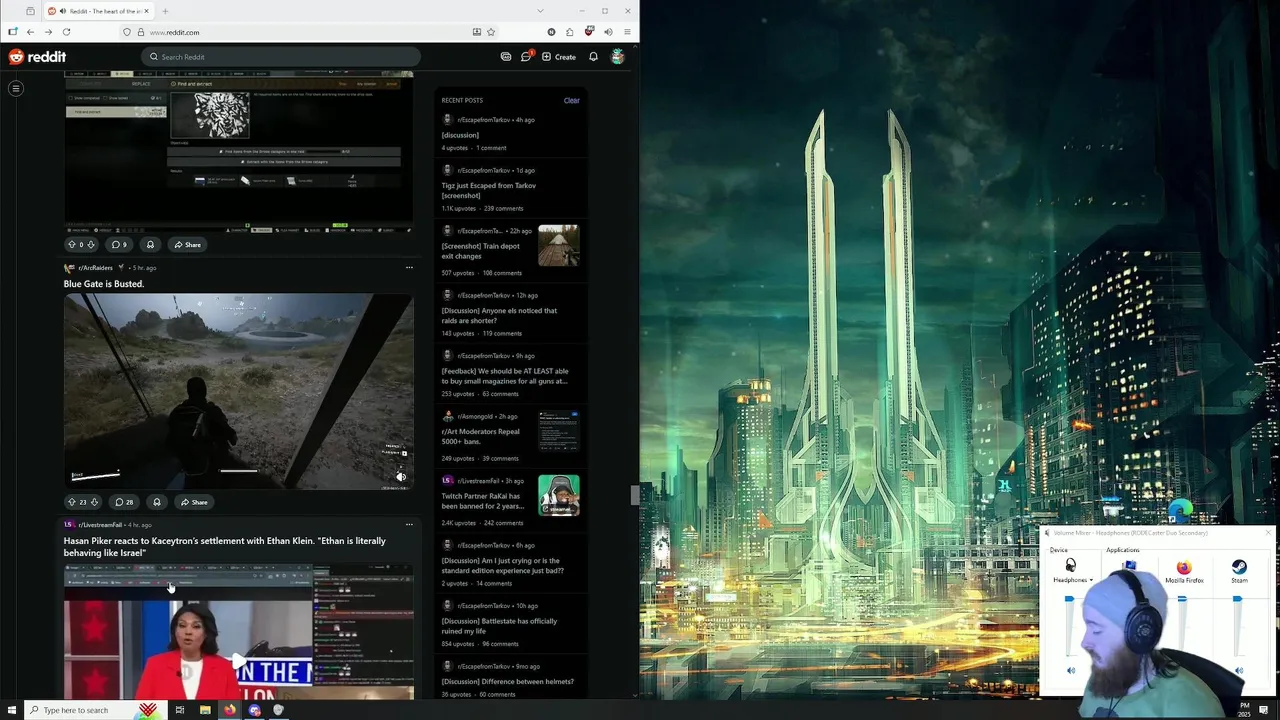1280x720 pixels.
Task: Upvote the Blue Gate is Busted post
Action: pos(71,502)
